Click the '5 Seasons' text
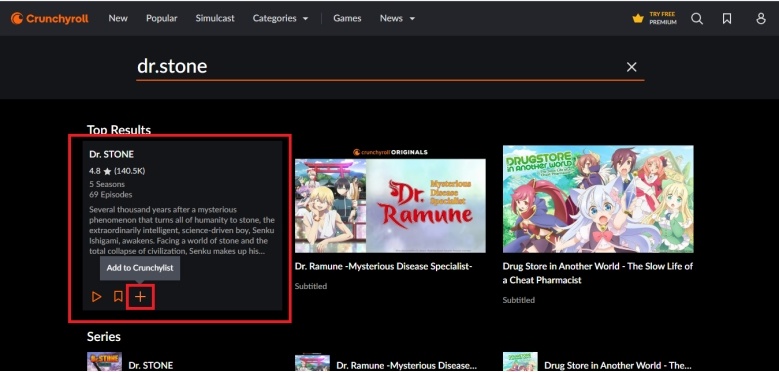 point(107,184)
